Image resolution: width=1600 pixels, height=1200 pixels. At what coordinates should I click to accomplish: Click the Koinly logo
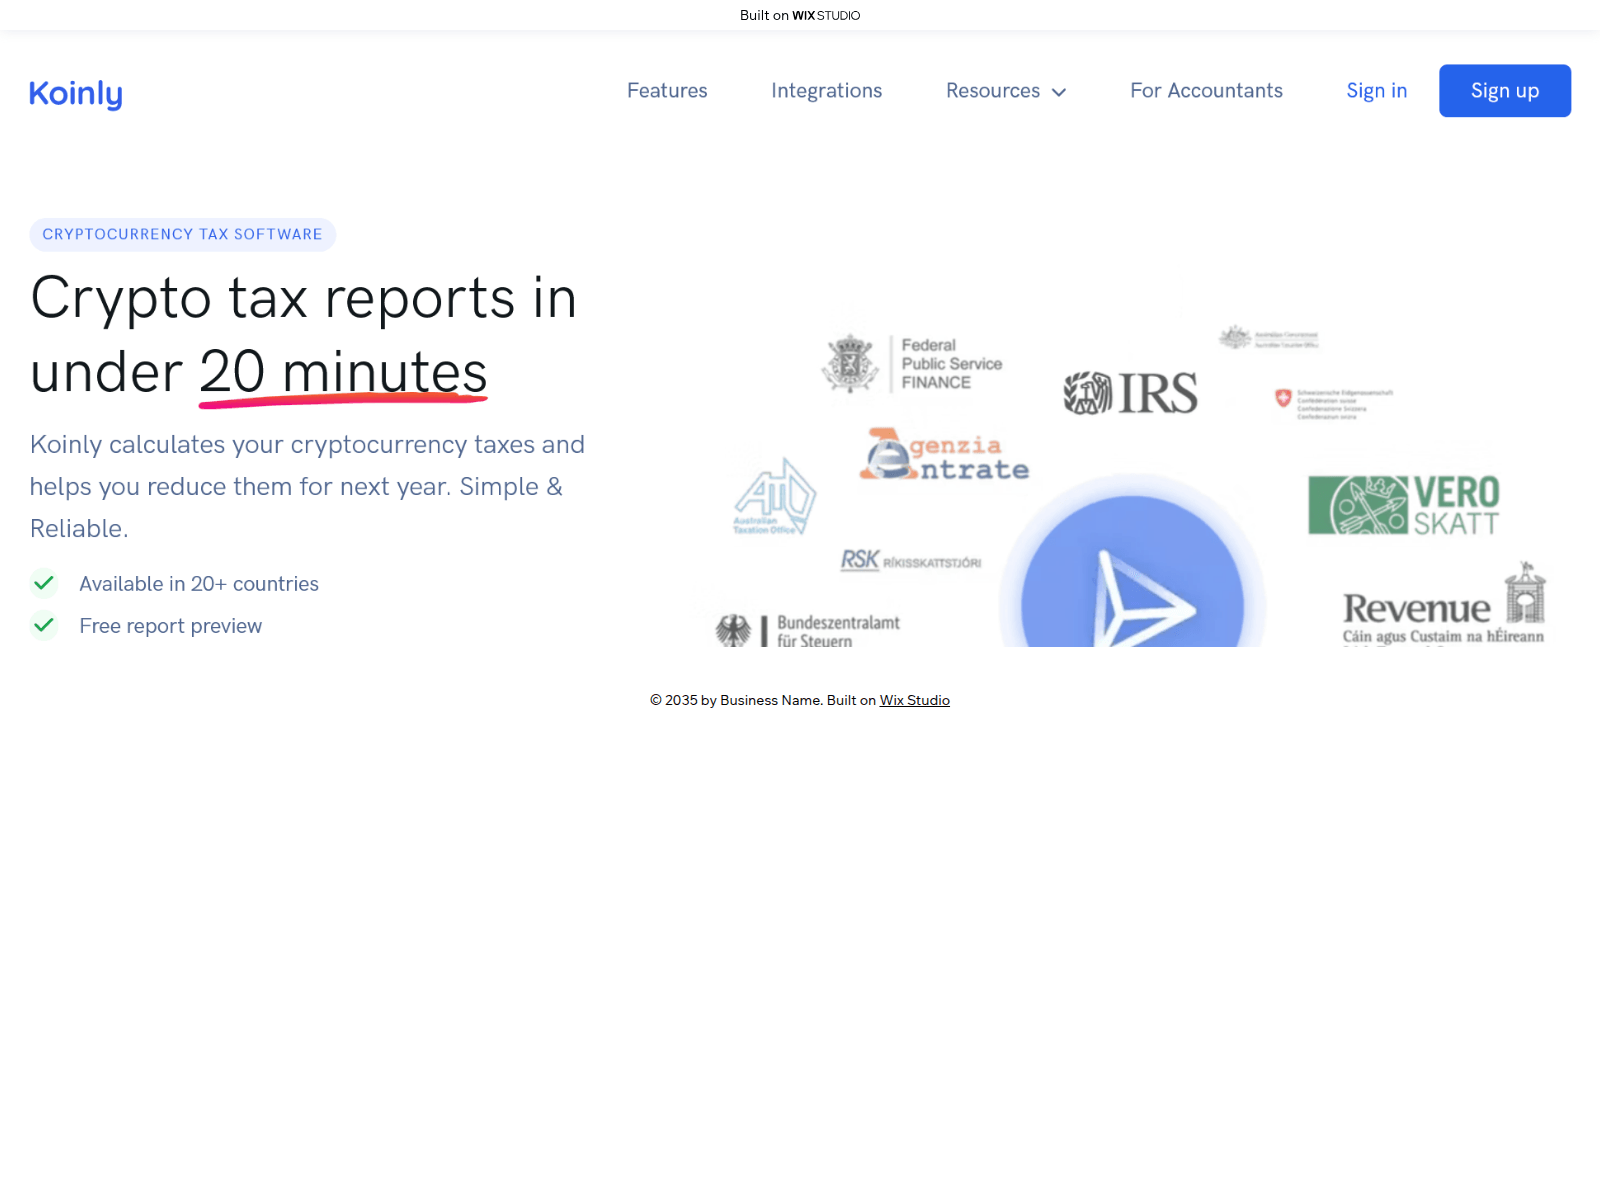coord(76,93)
